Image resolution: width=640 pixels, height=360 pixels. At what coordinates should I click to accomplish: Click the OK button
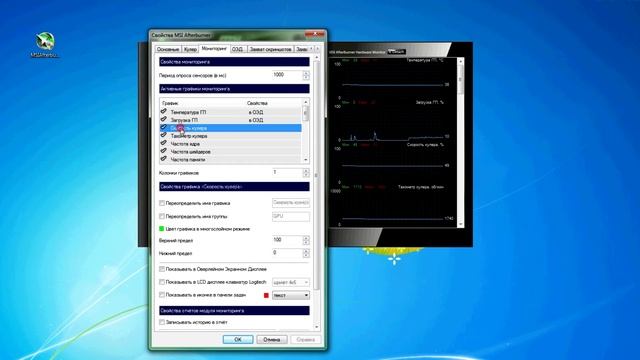238,340
